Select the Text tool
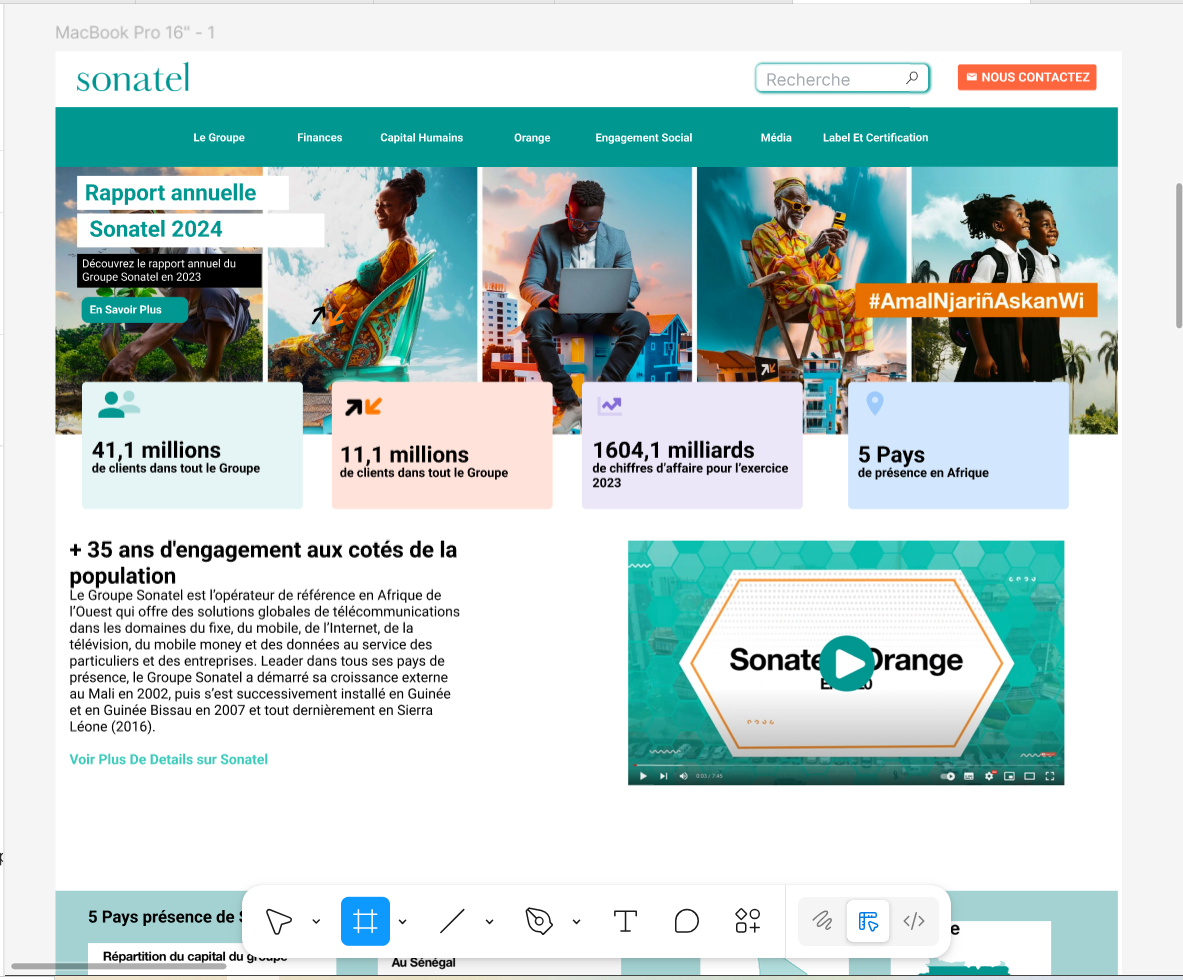Image resolution: width=1183 pixels, height=980 pixels. (x=625, y=921)
